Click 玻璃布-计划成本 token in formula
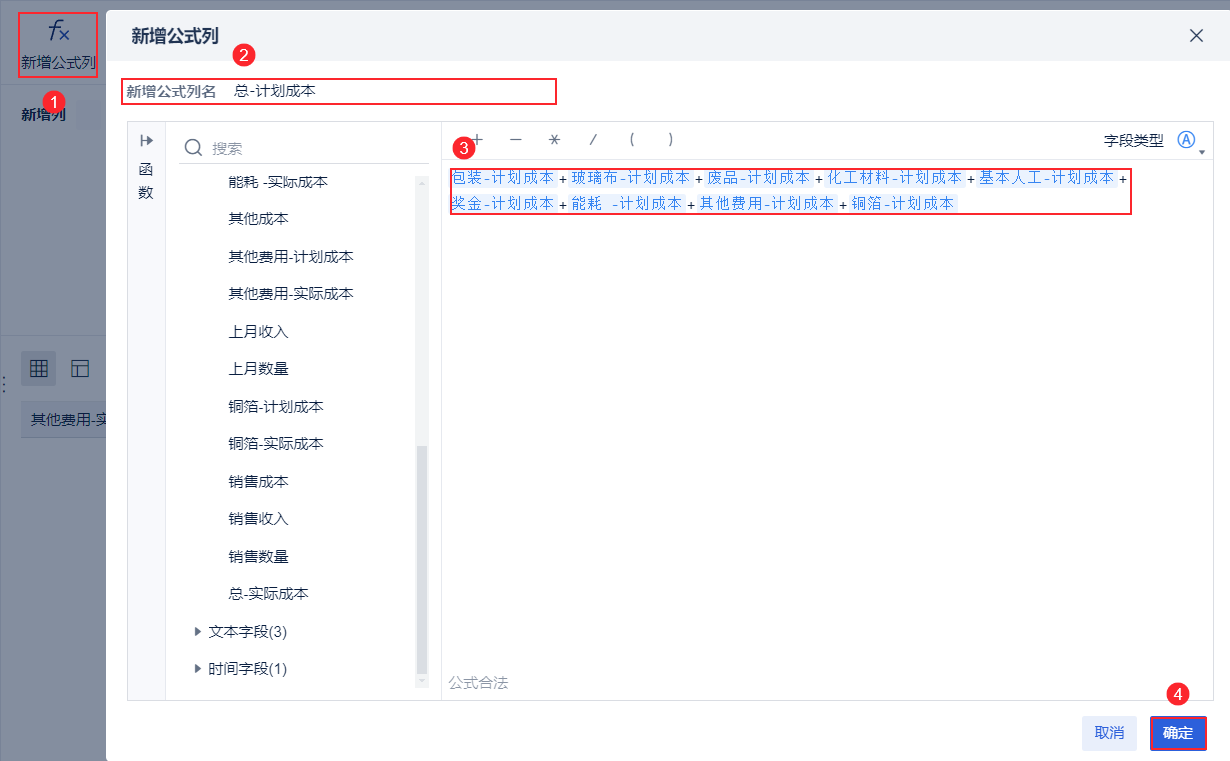 pos(631,178)
